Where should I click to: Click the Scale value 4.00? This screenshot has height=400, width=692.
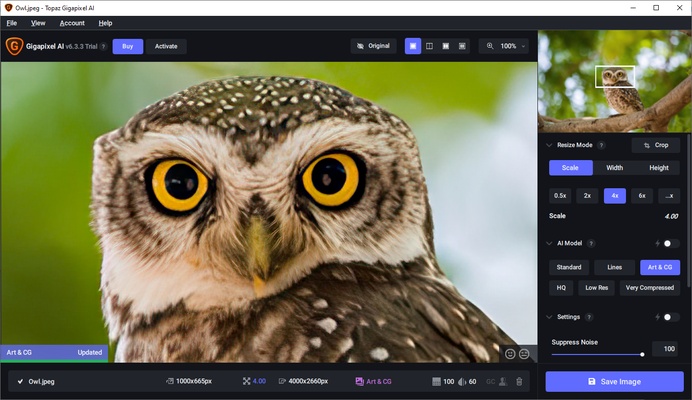[x=671, y=216]
